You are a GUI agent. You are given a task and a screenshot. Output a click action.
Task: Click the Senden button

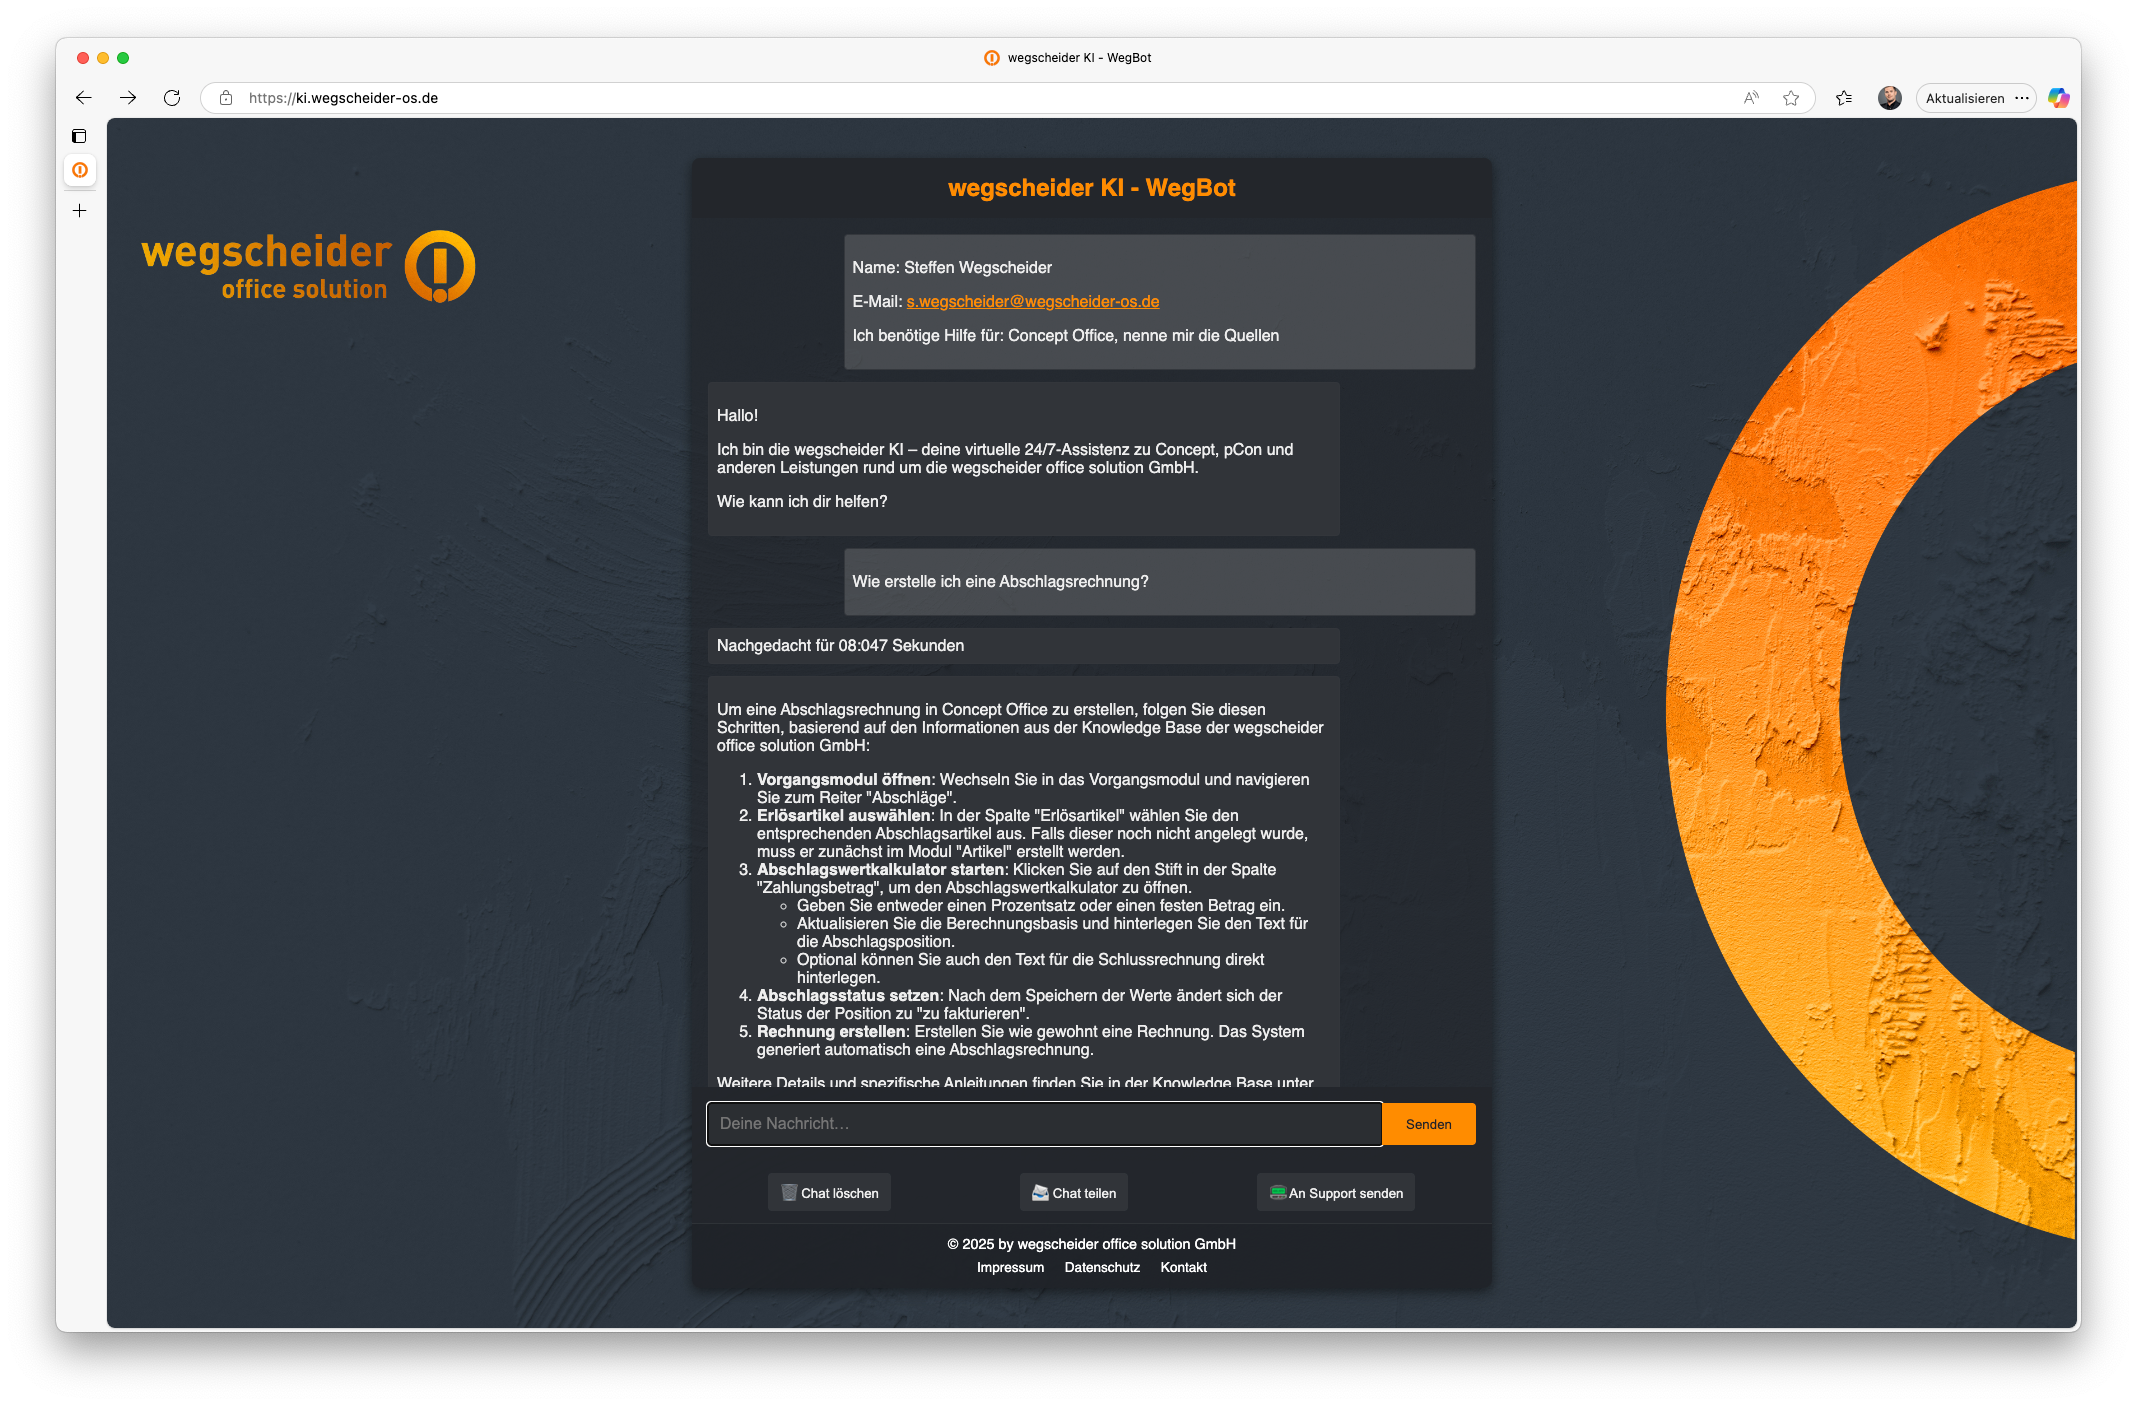[1429, 1124]
